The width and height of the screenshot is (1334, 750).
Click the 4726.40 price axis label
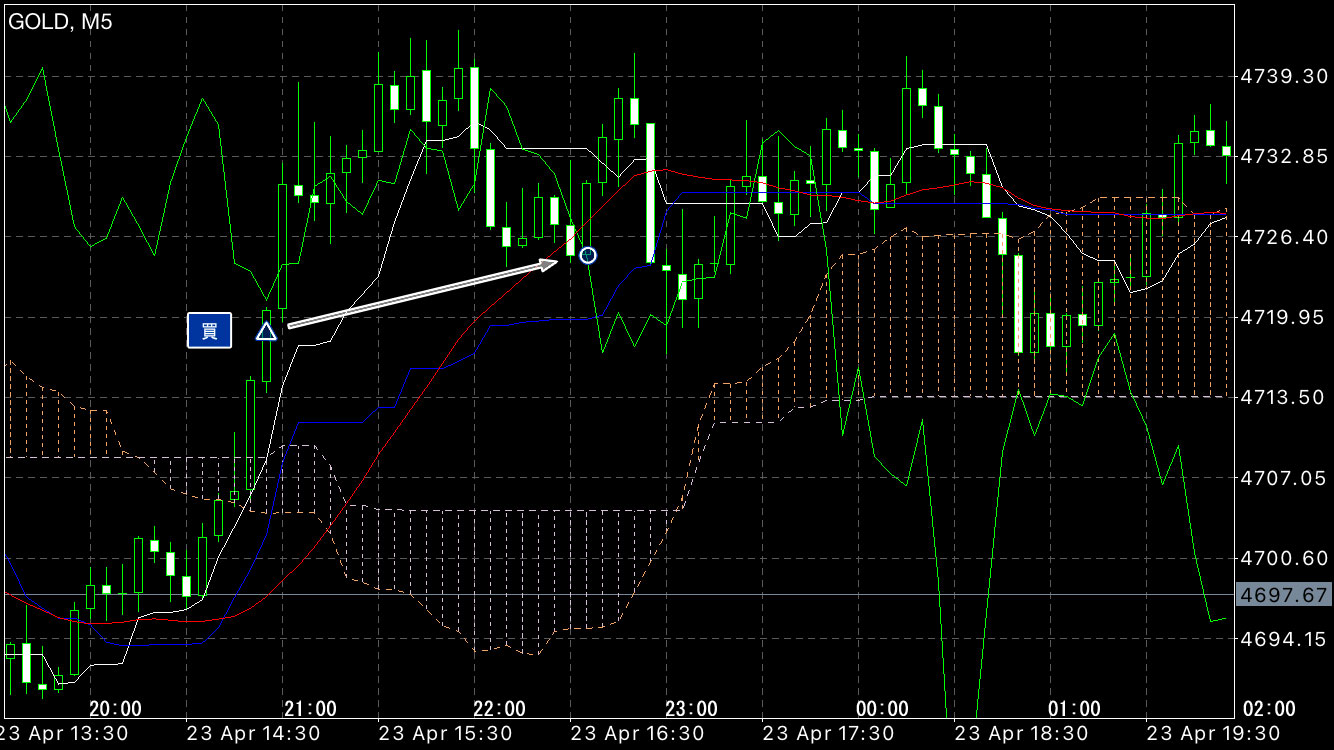pyautogui.click(x=1283, y=237)
